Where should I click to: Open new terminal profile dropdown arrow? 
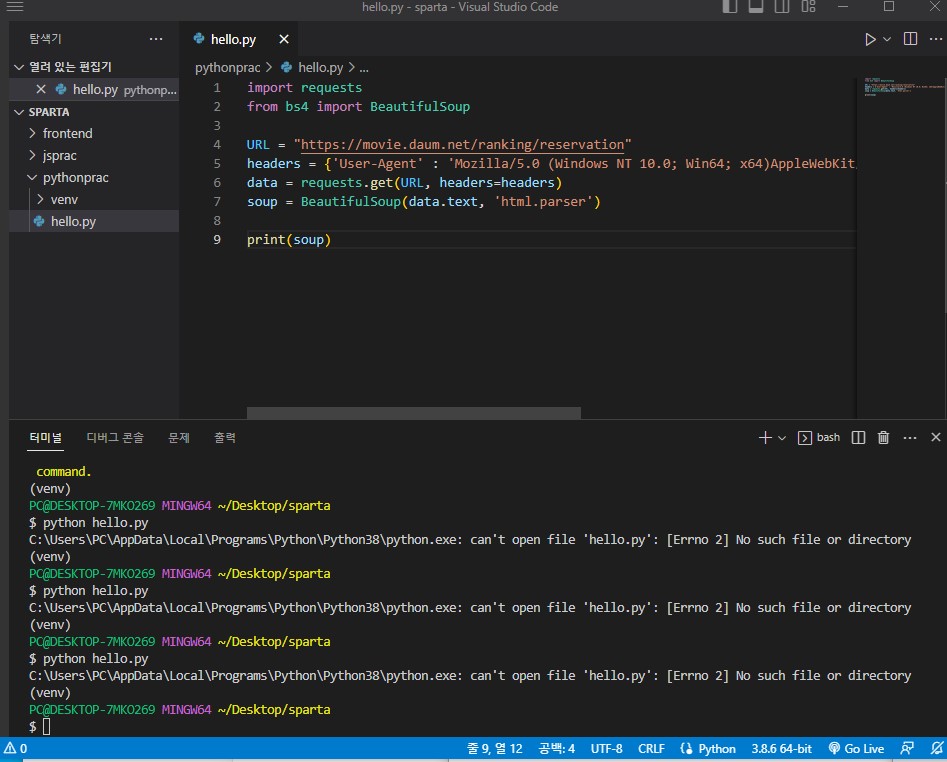[782, 438]
